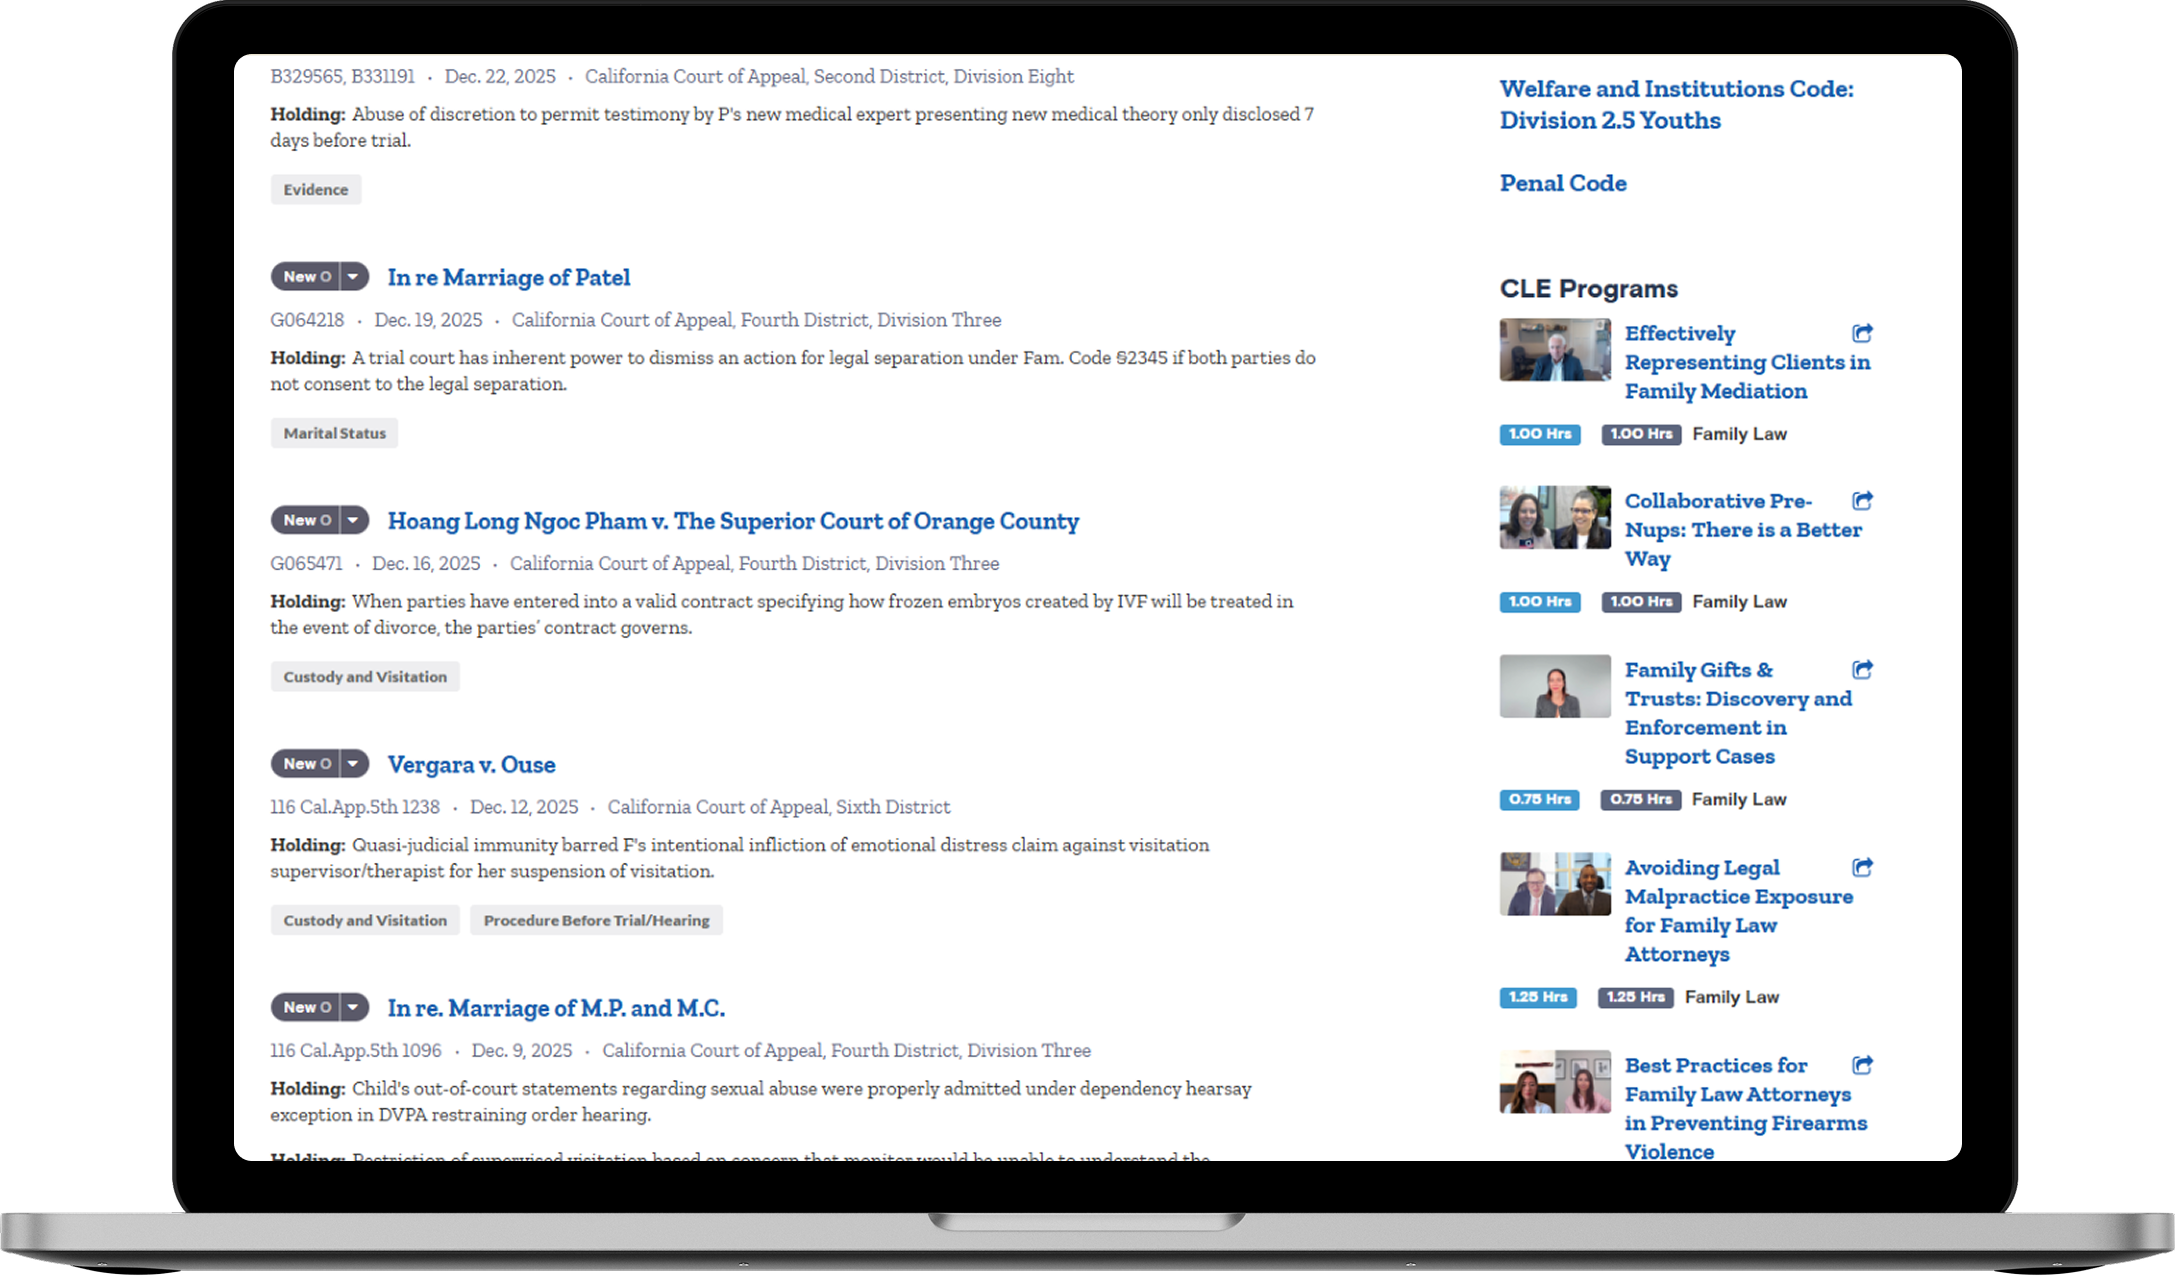Viewport: 2175px width, 1276px height.
Task: Expand status dropdown next to Vergara v. Ouse
Action: tap(353, 764)
